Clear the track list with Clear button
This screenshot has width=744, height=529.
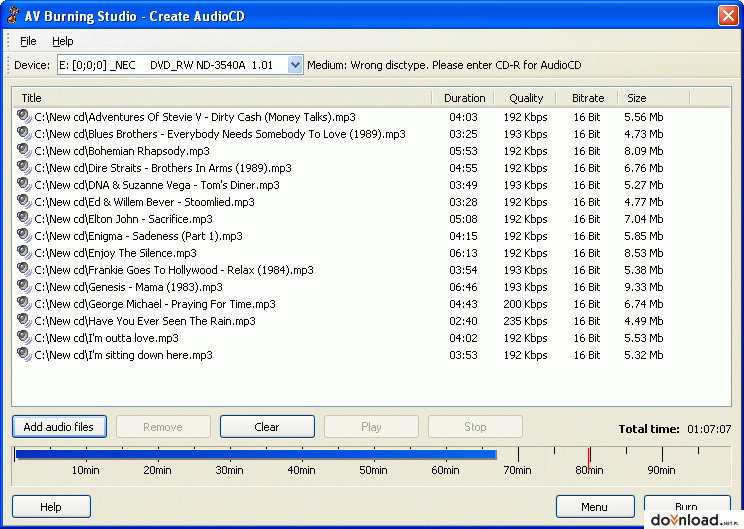(x=267, y=427)
